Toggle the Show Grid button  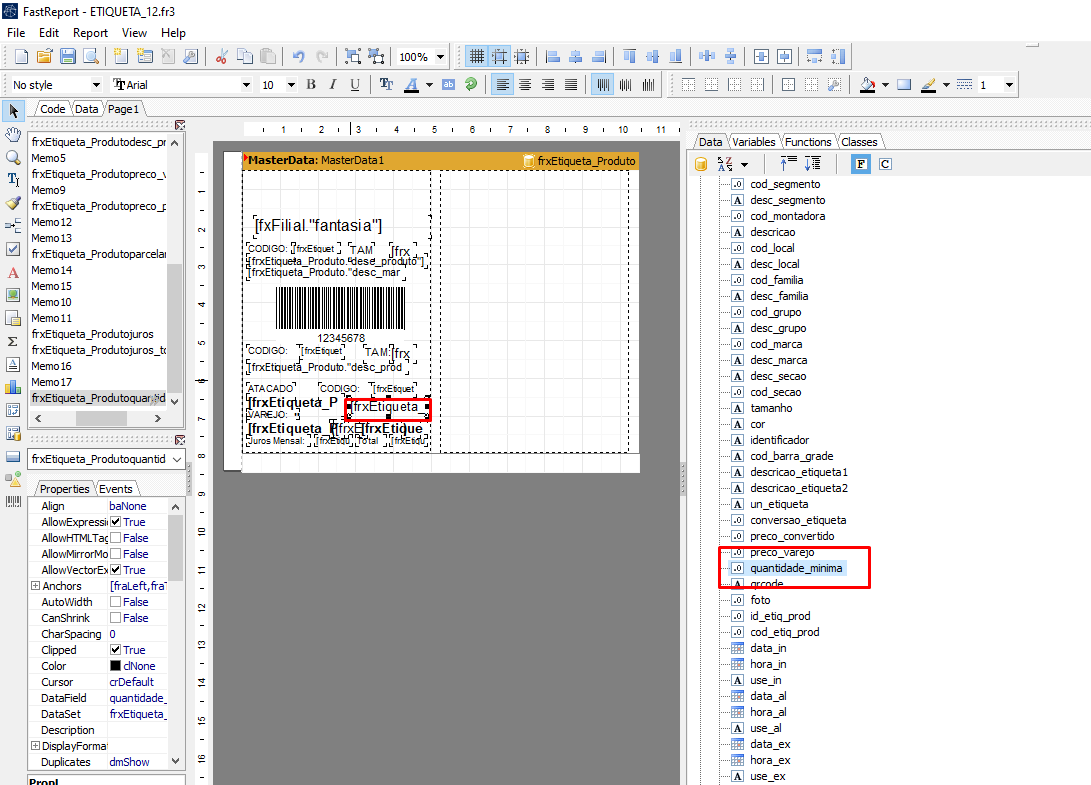(477, 57)
